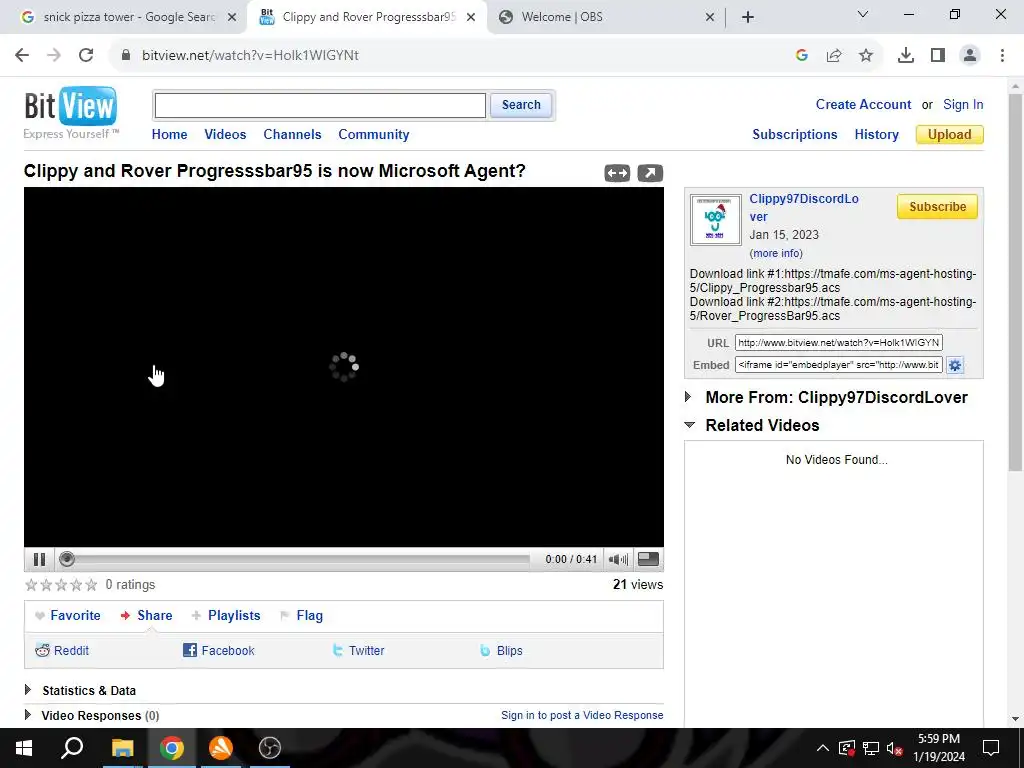1024x768 pixels.
Task: Widen the player with the double-arrow icon
Action: pyautogui.click(x=617, y=173)
